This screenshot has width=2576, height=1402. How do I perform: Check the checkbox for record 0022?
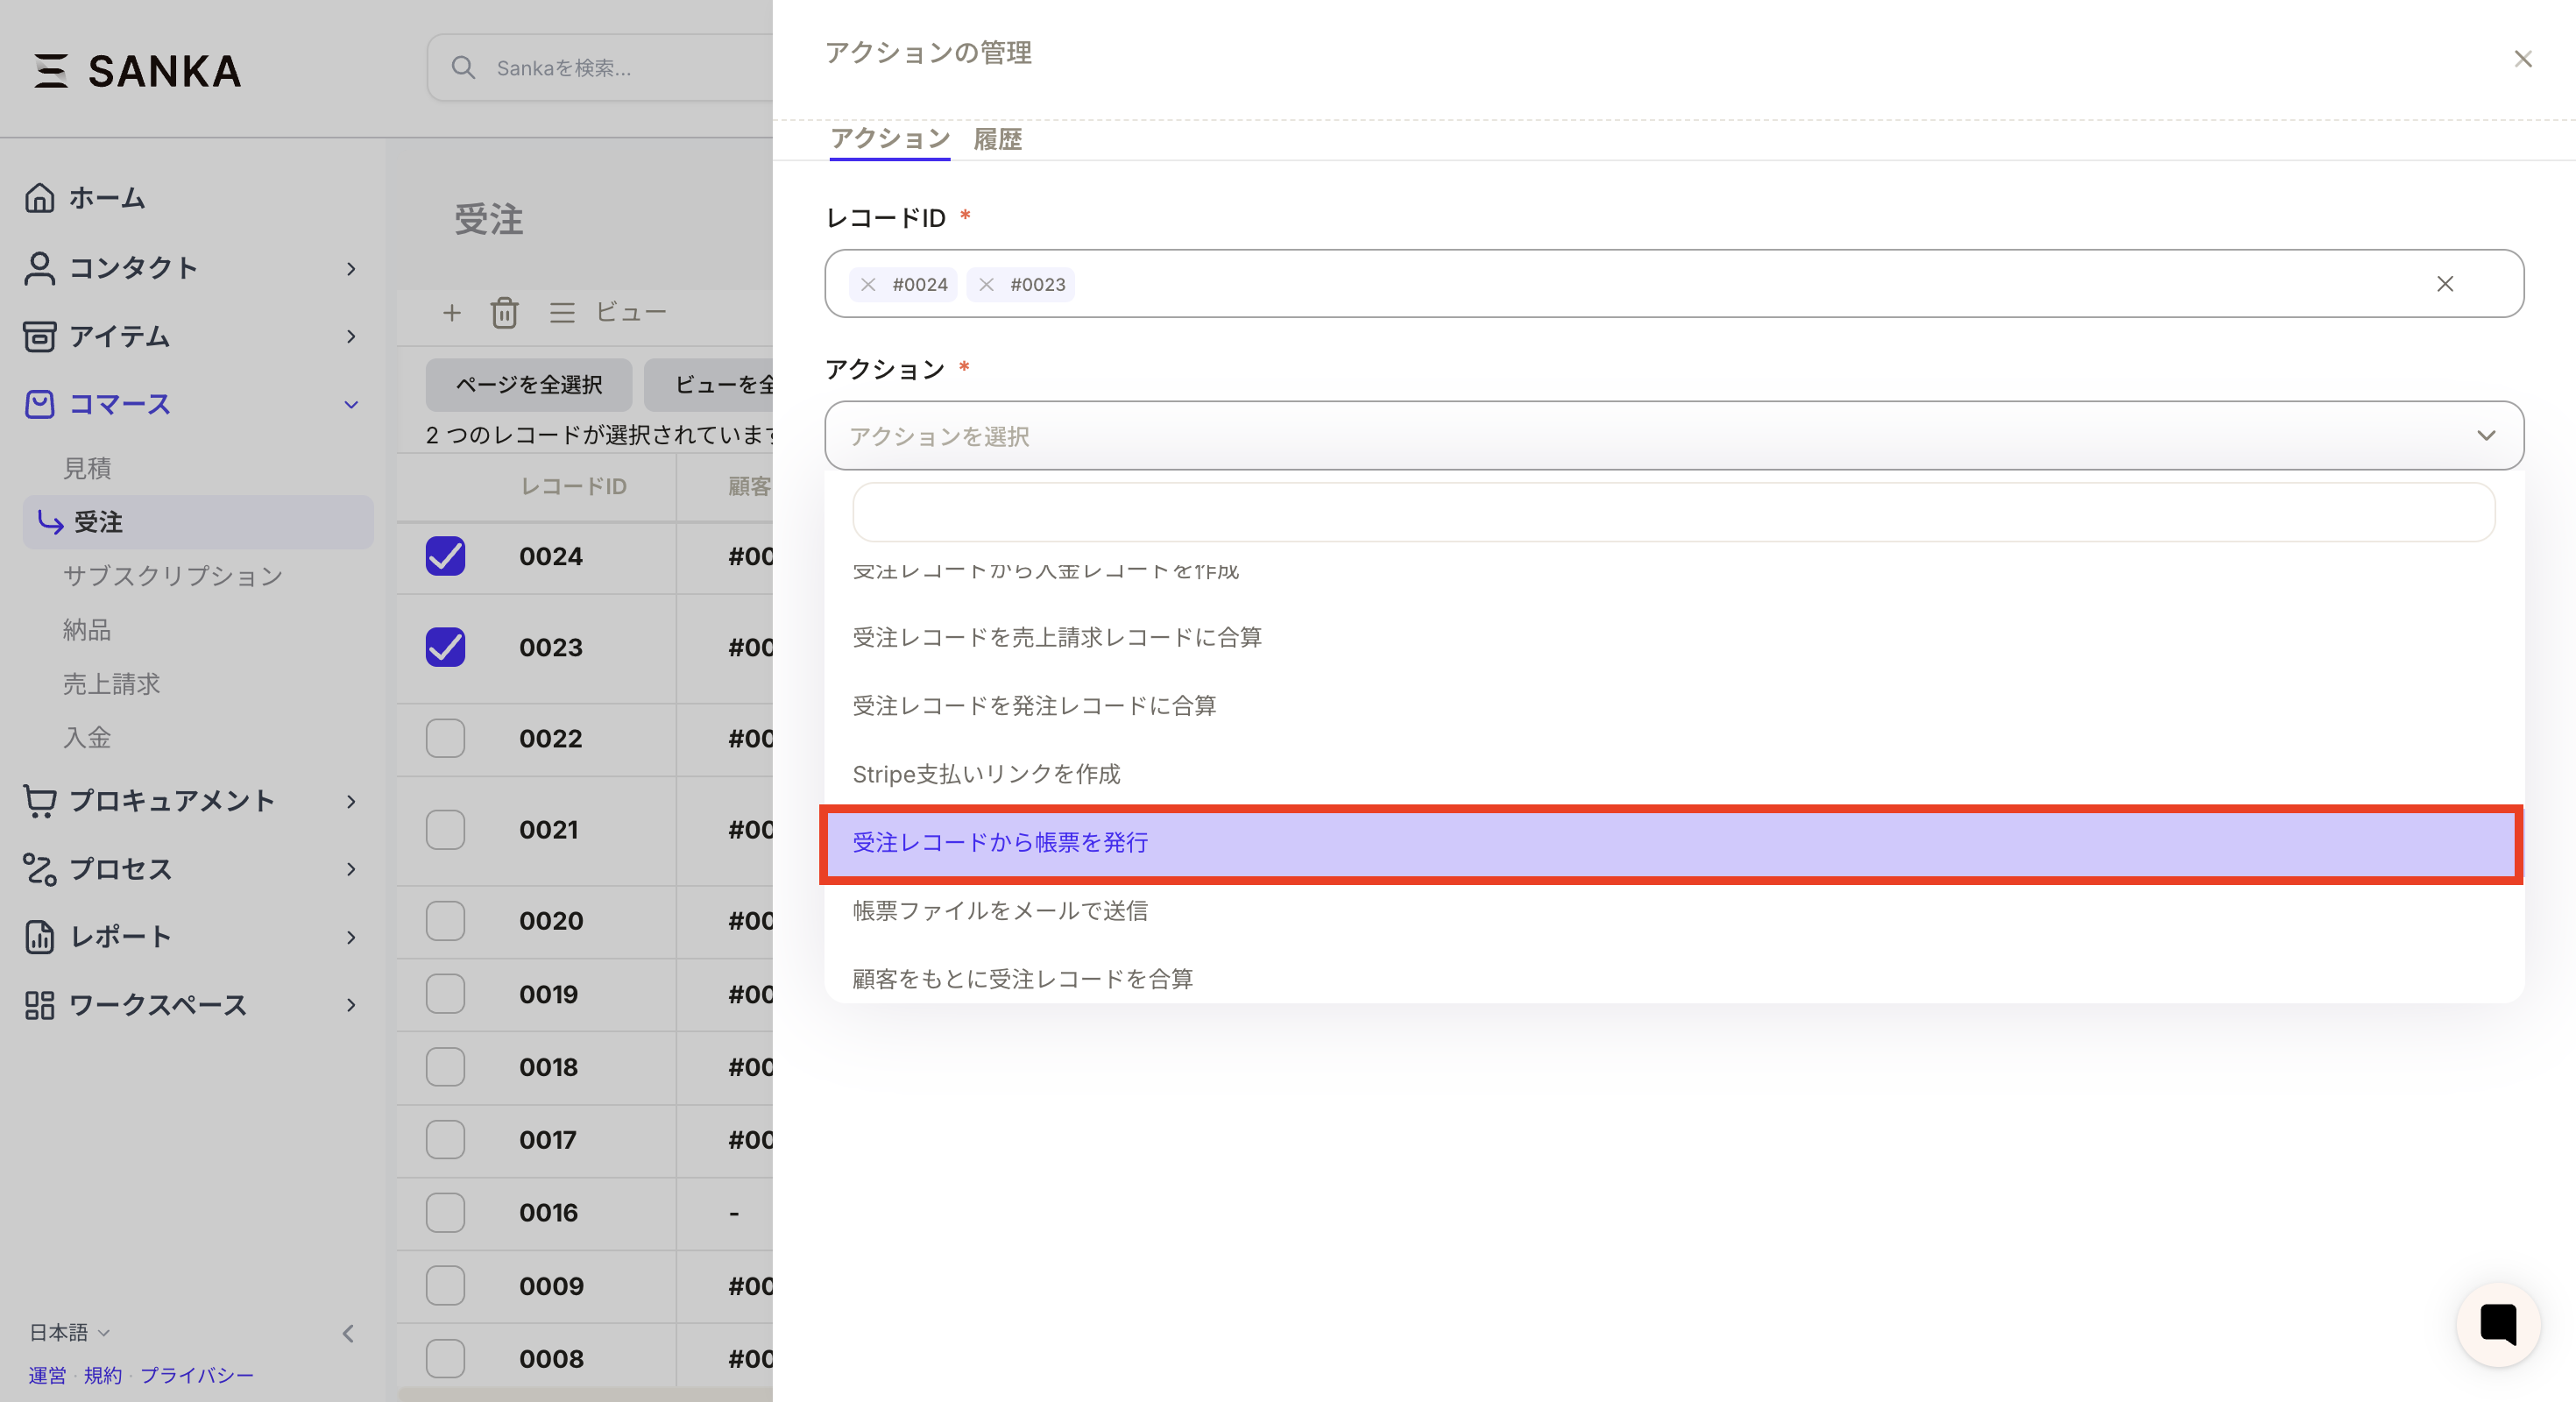(x=445, y=738)
